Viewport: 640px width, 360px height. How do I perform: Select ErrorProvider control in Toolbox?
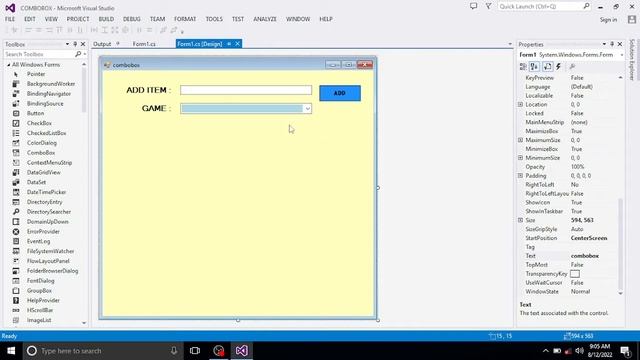tap(44, 231)
